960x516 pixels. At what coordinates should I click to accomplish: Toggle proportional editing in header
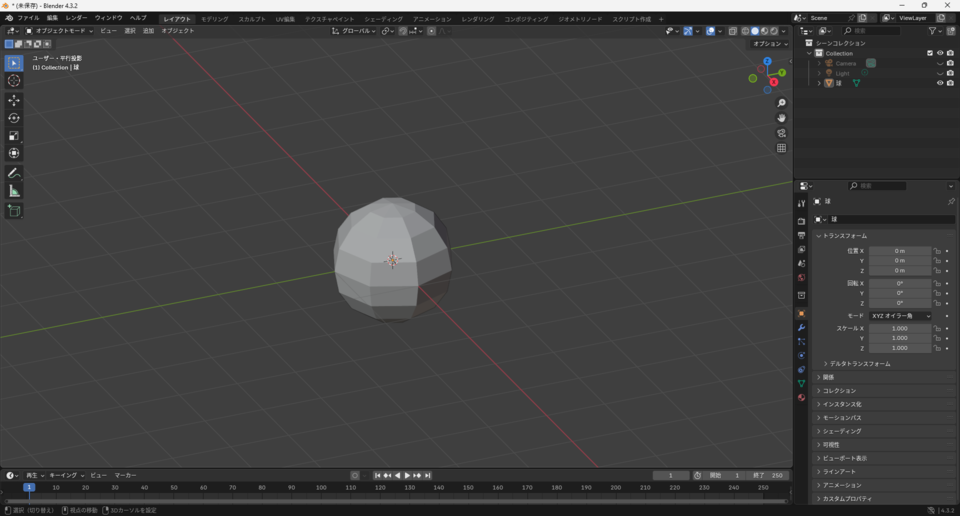pyautogui.click(x=432, y=31)
